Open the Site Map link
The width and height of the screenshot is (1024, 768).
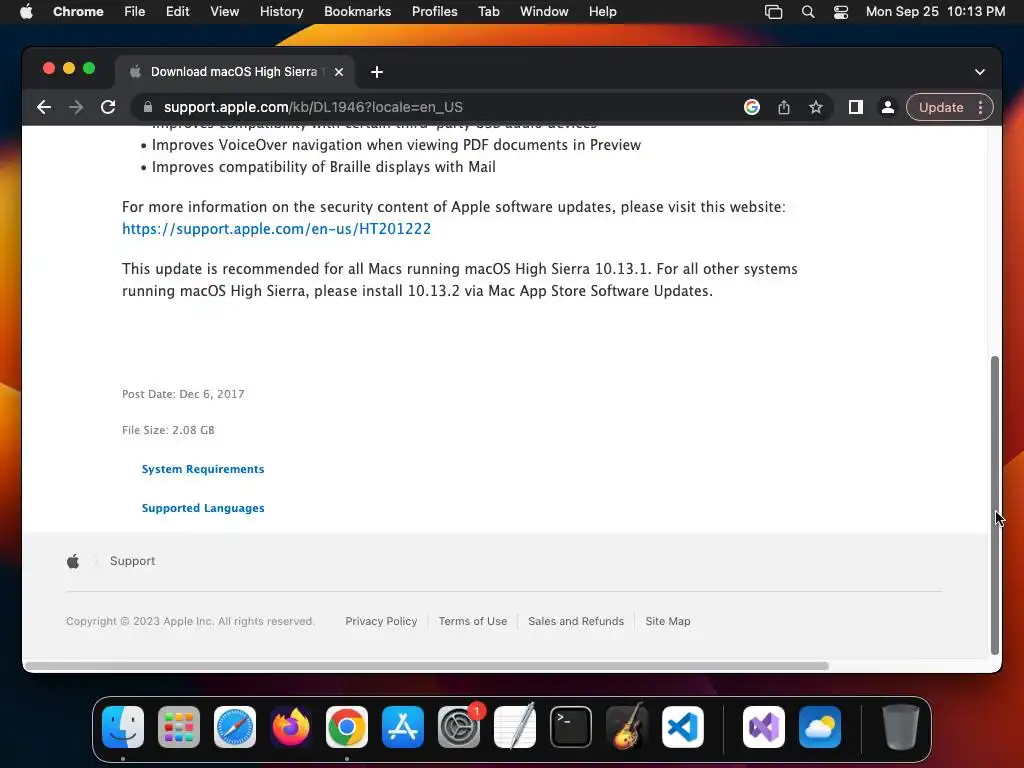pyautogui.click(x=668, y=621)
